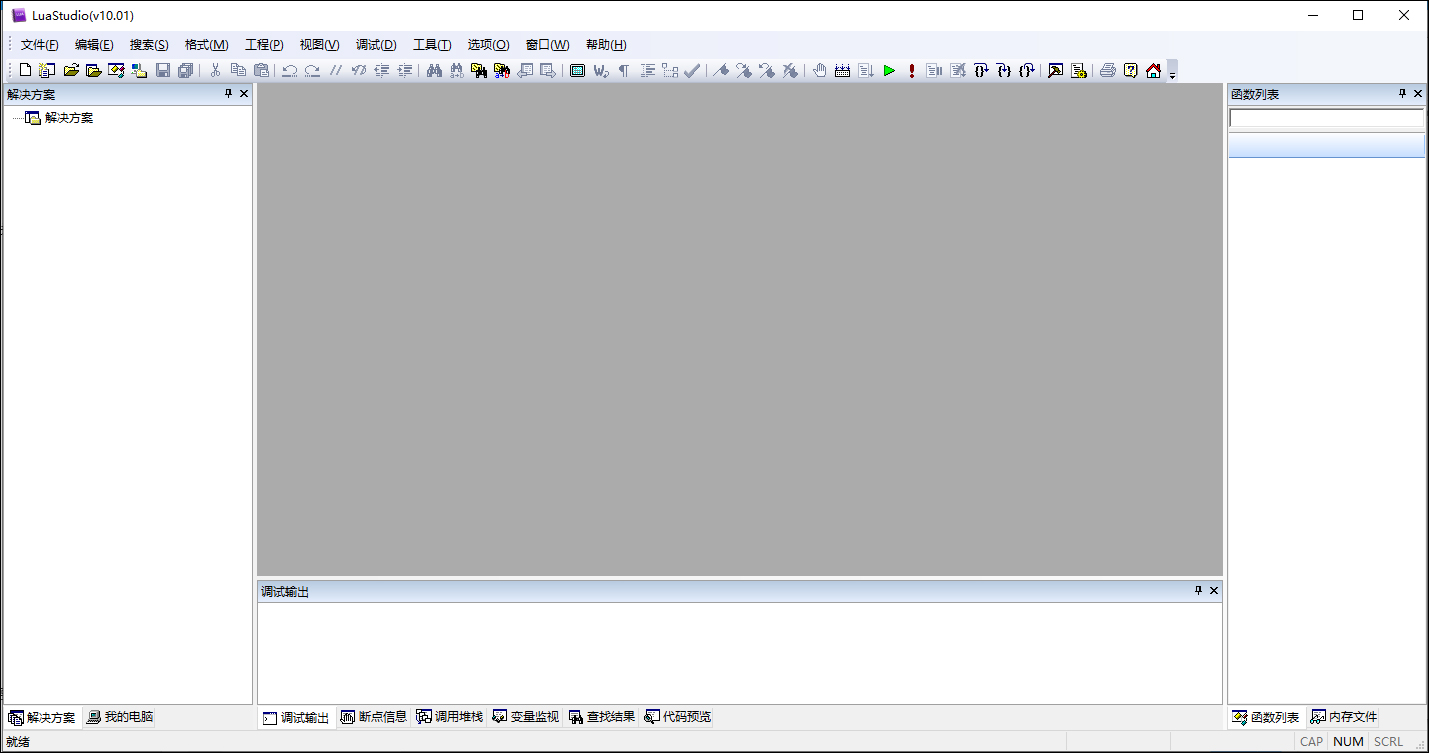Expand the toolbar overflow arrow
The height and width of the screenshot is (753, 1429).
coord(1172,71)
